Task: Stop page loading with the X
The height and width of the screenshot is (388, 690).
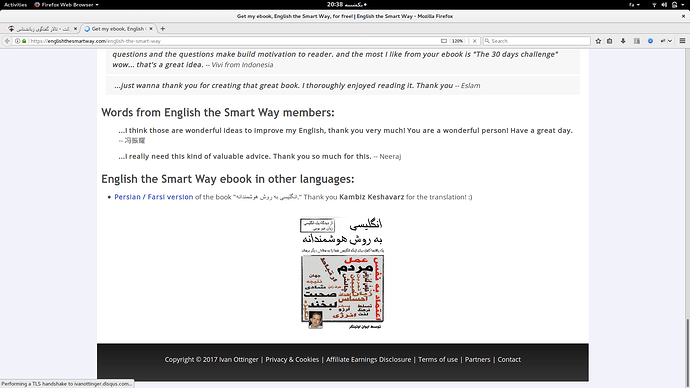Action: pyautogui.click(x=474, y=41)
